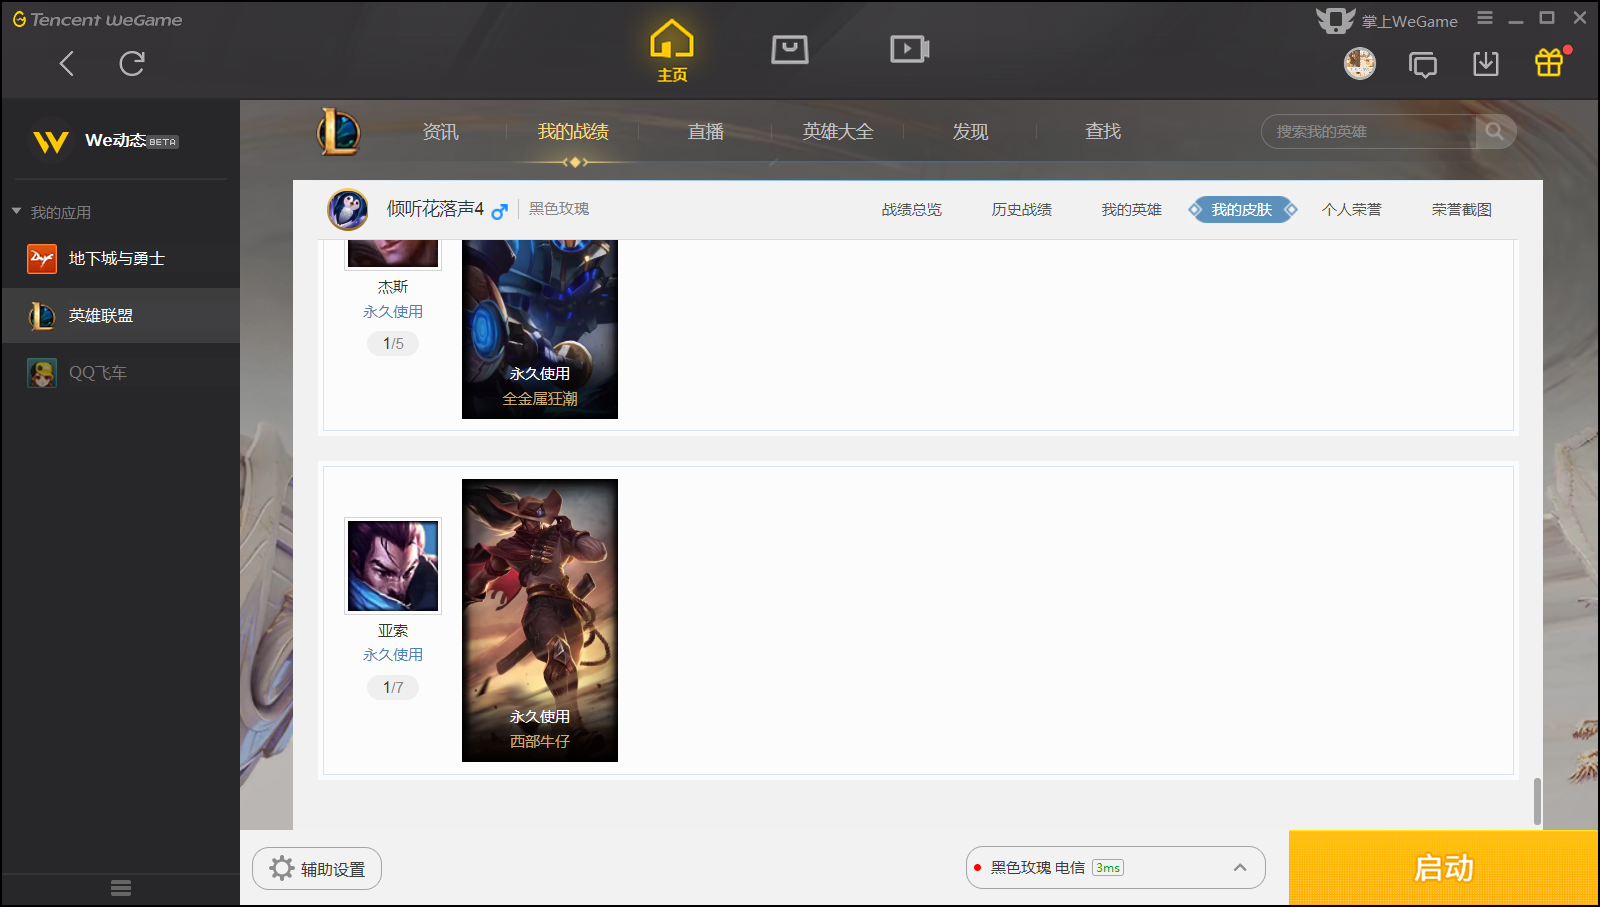Click the 1/7 skin count badge

(393, 687)
